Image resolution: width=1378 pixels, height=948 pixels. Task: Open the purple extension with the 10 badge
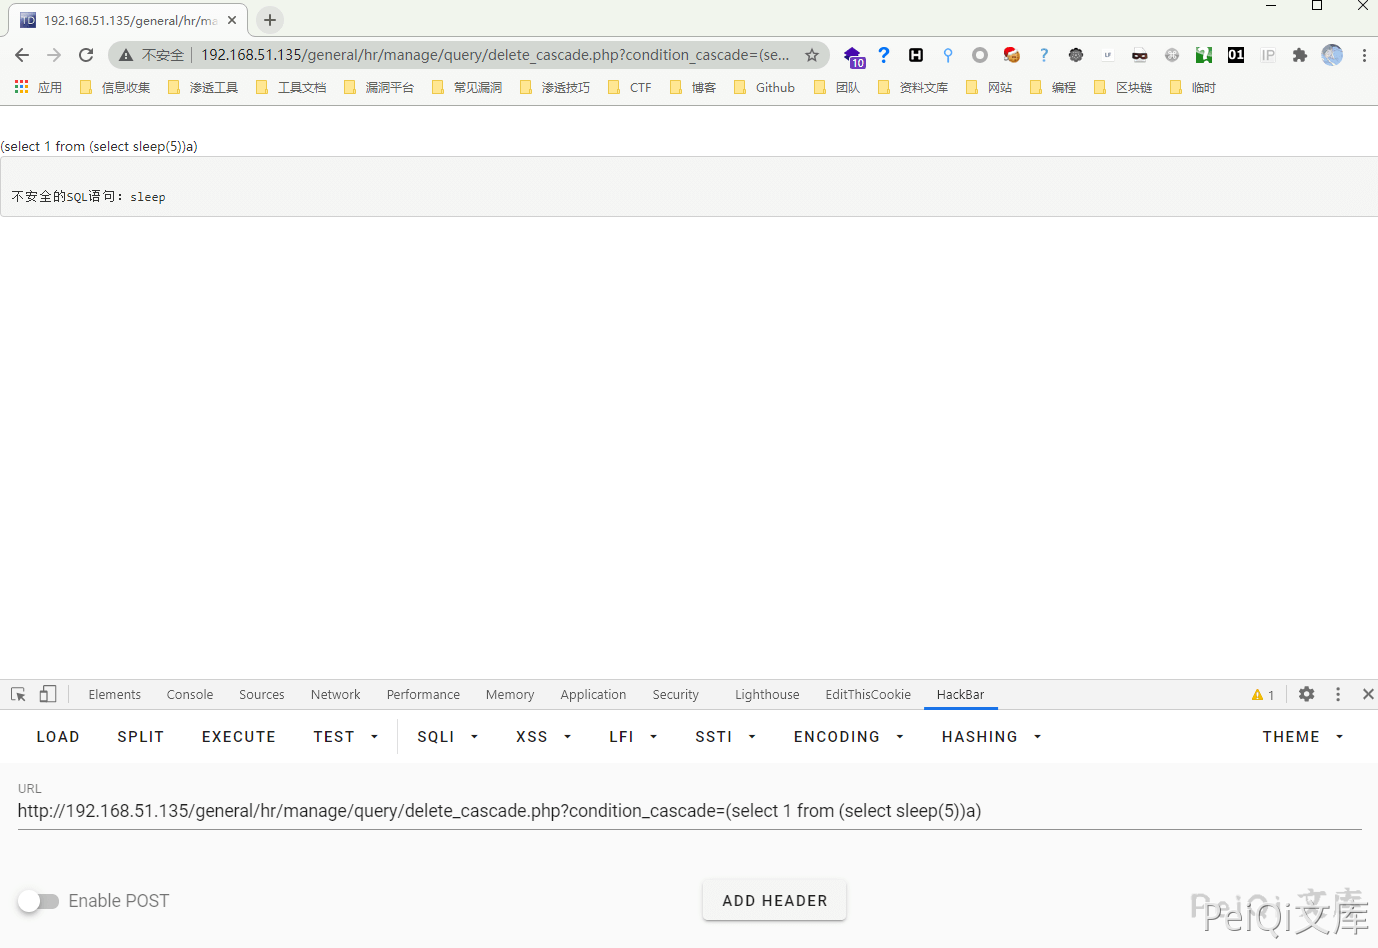[853, 56]
